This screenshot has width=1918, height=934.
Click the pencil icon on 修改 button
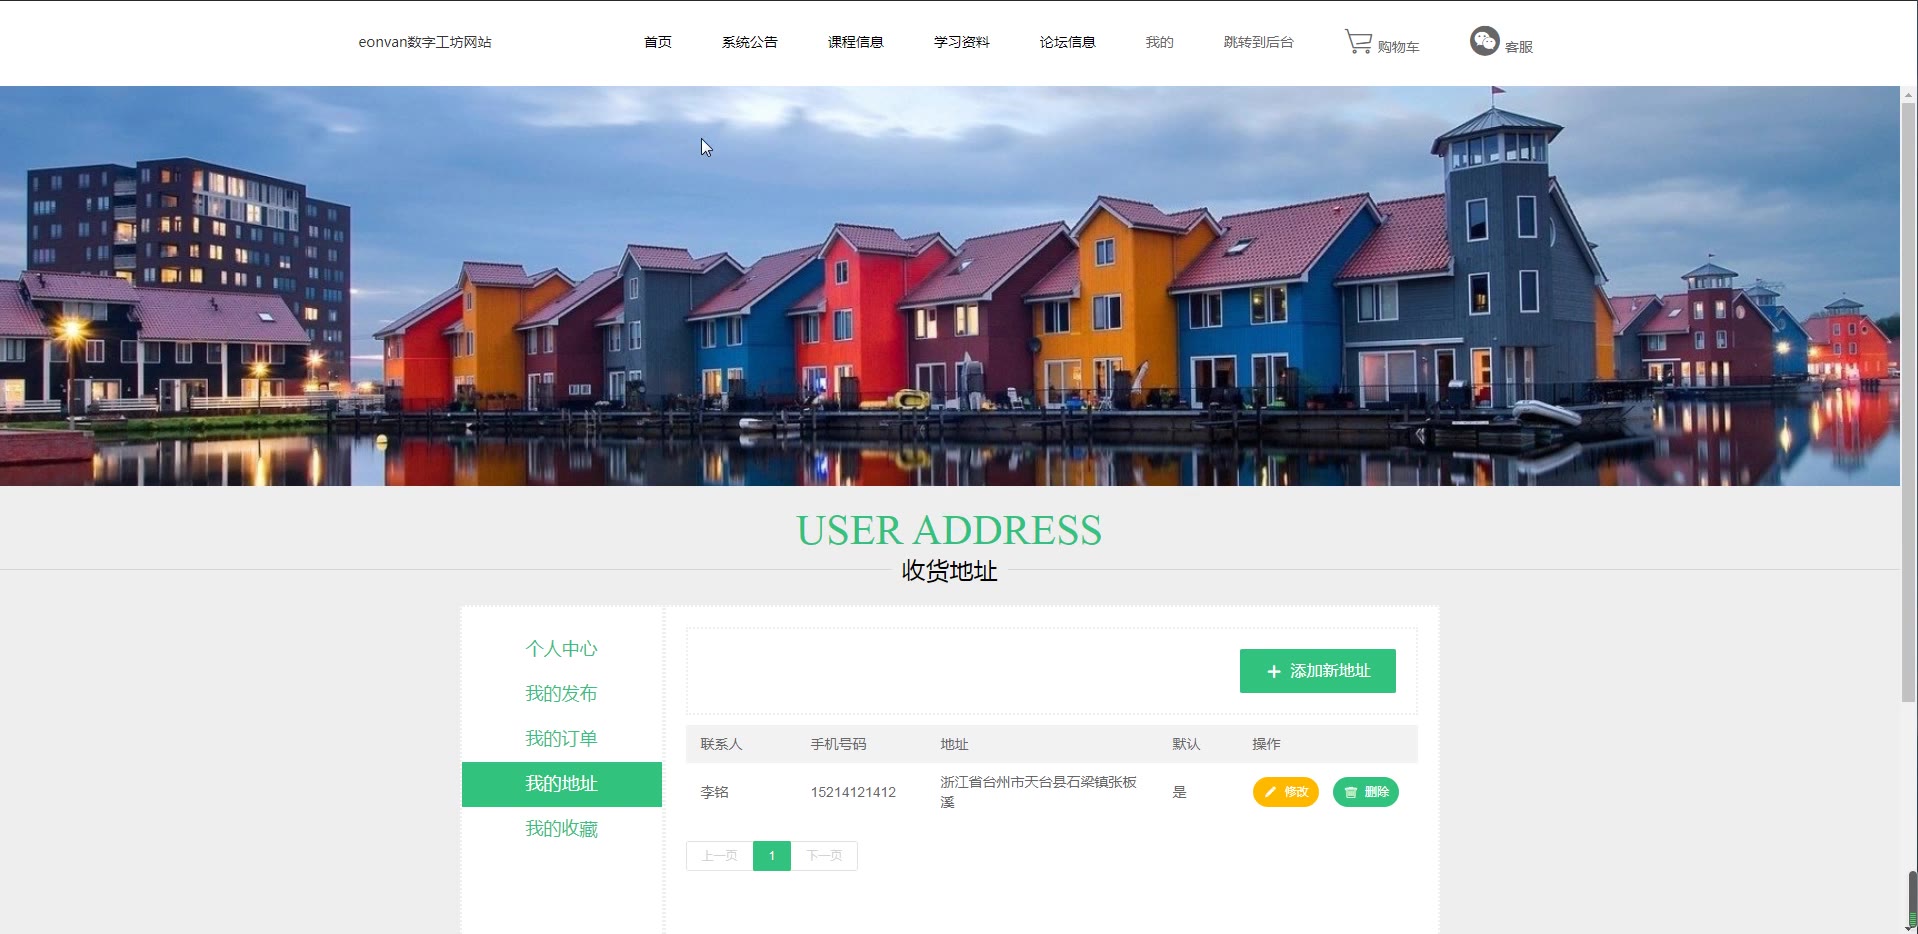(x=1270, y=792)
